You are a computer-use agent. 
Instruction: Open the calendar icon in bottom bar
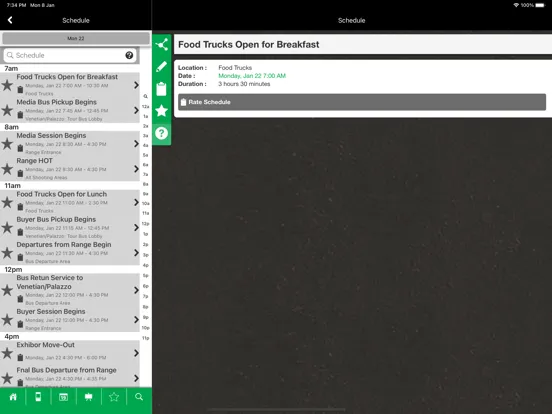tap(63, 397)
